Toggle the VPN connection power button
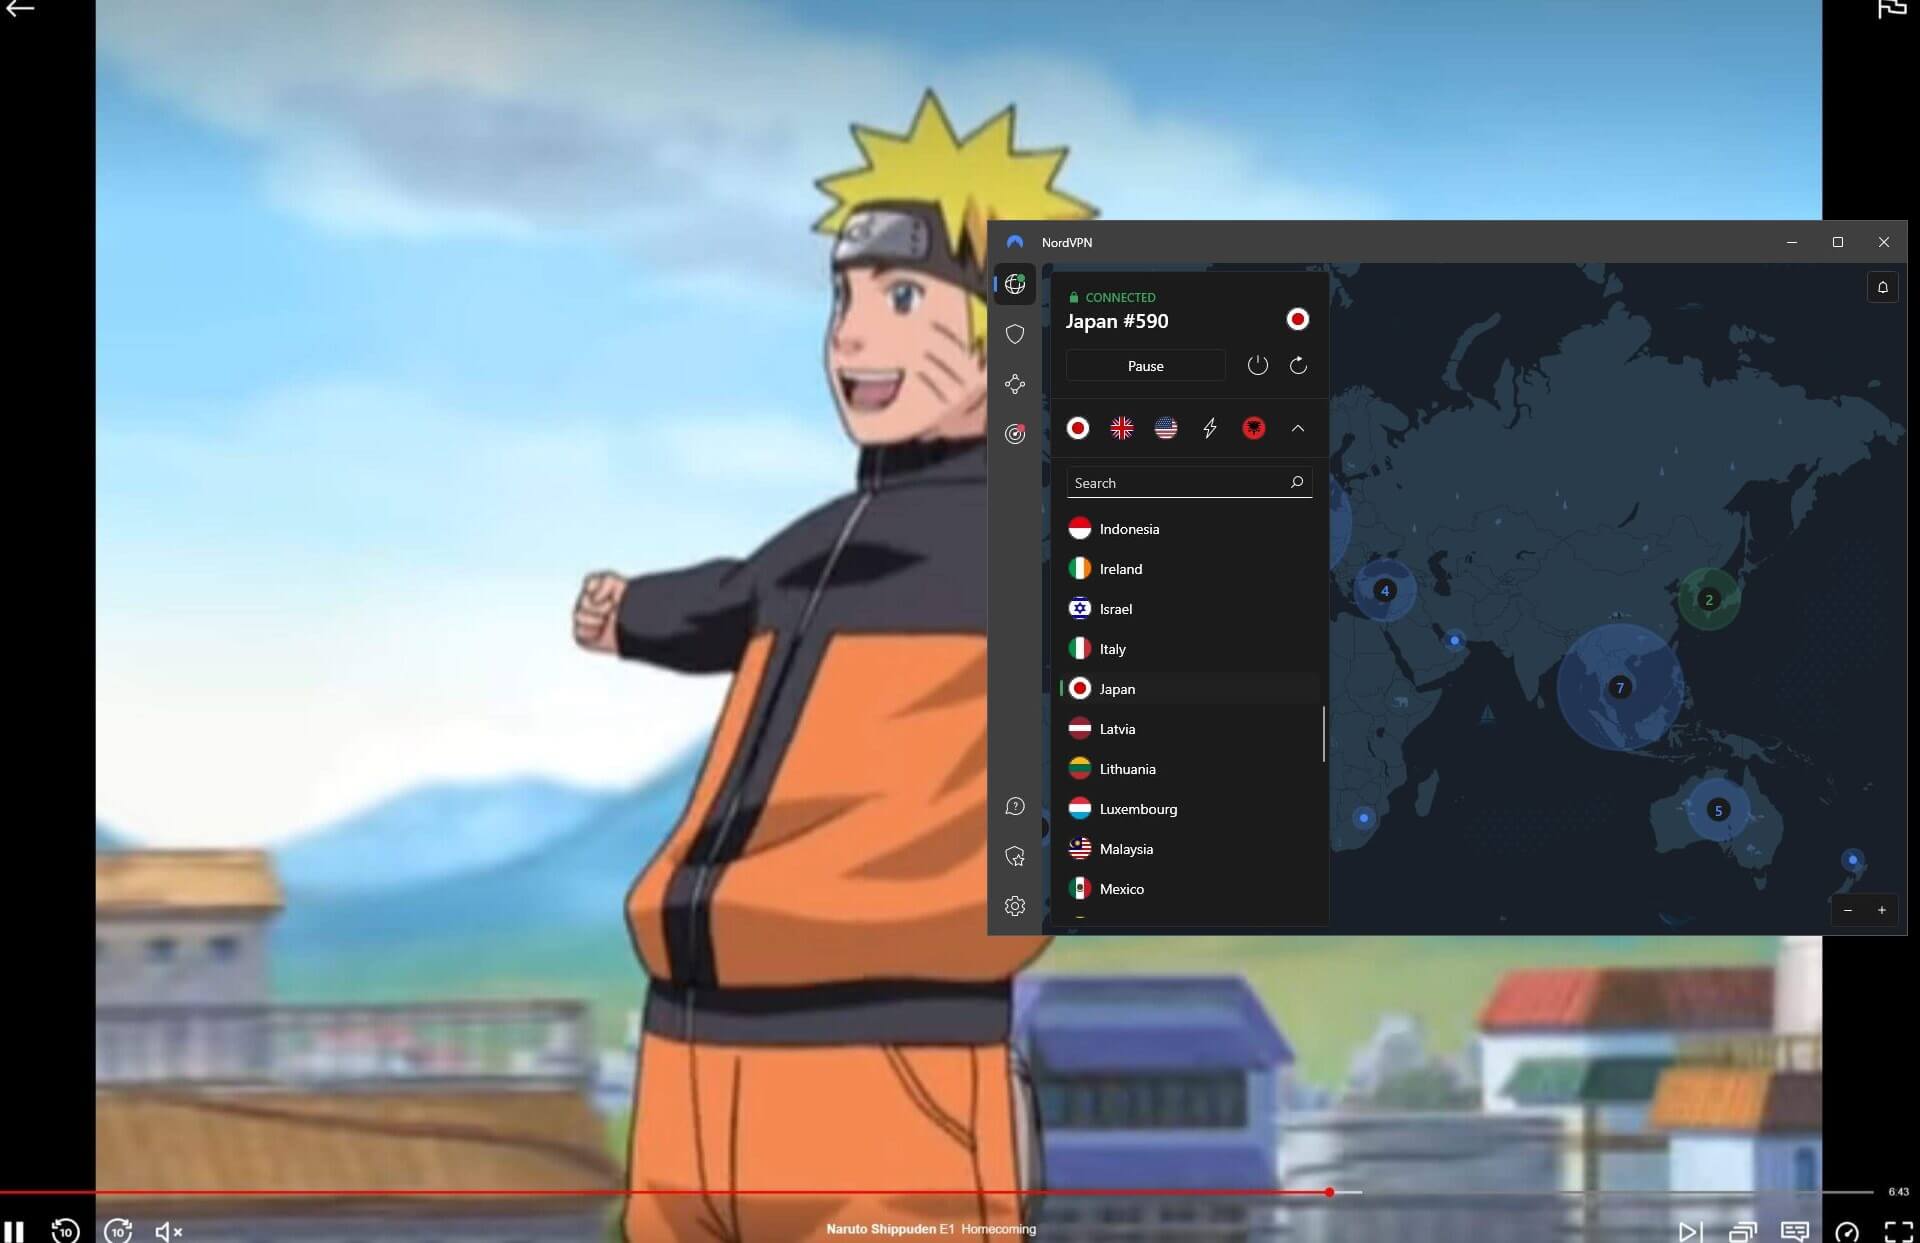Viewport: 1920px width, 1243px height. 1255,365
